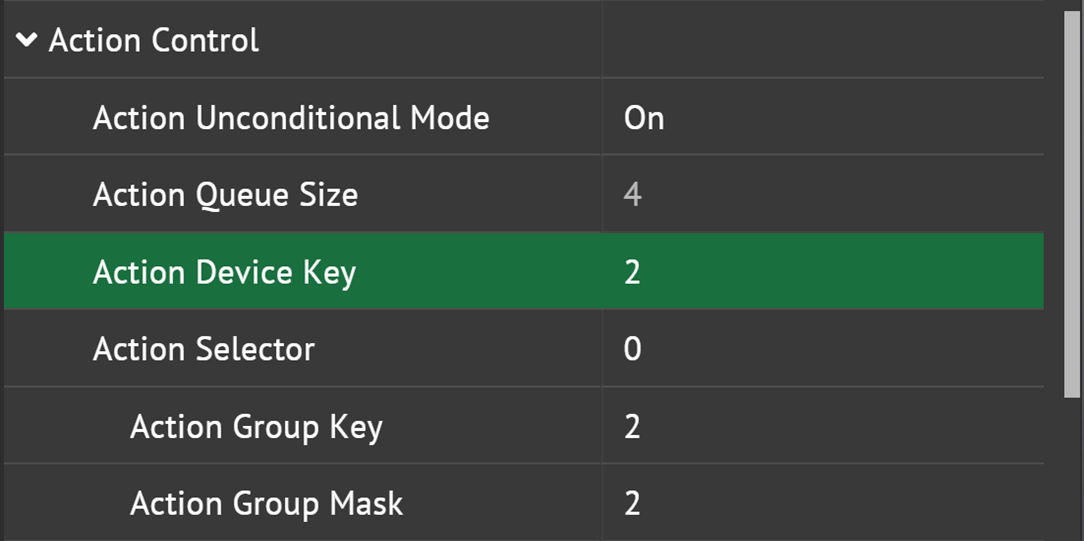Viewport: 1084px width, 541px height.
Task: Click the column divider beside Action Group Key
Action: pyautogui.click(x=602, y=427)
